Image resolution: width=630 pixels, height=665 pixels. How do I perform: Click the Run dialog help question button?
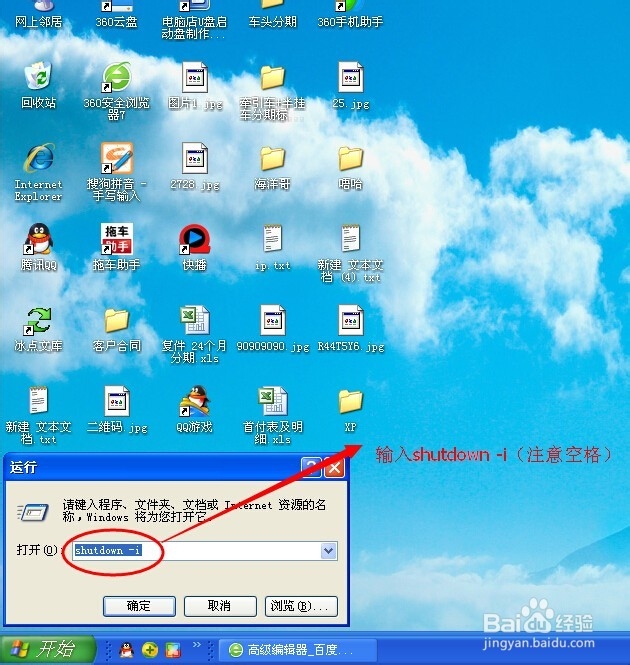[312, 467]
